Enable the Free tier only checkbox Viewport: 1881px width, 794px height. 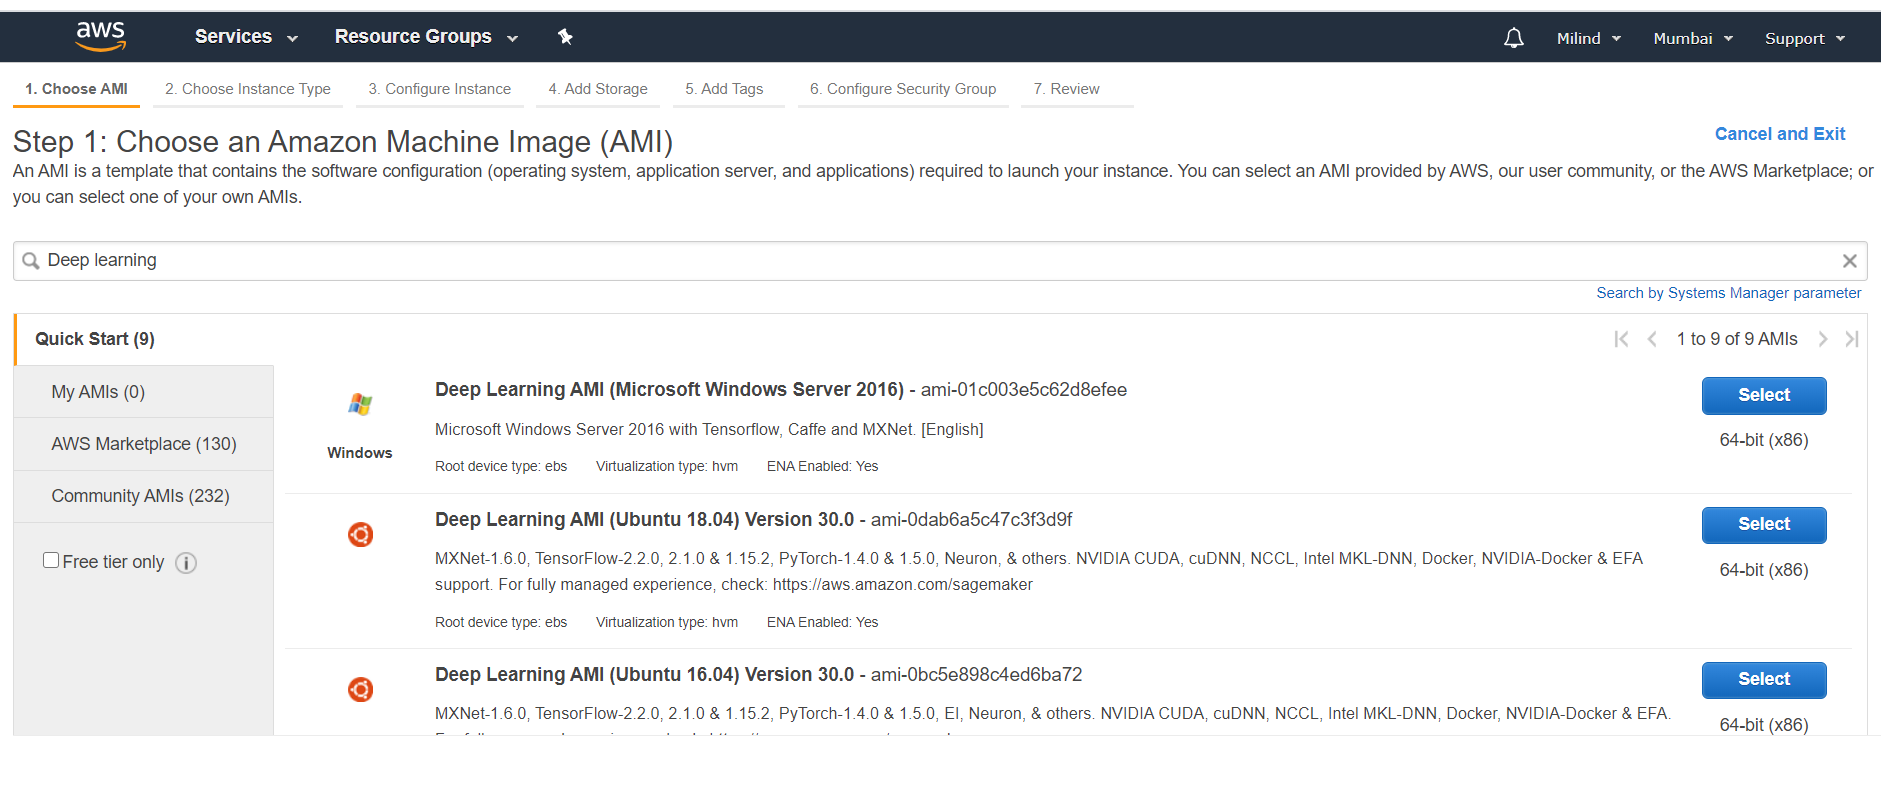[x=51, y=560]
